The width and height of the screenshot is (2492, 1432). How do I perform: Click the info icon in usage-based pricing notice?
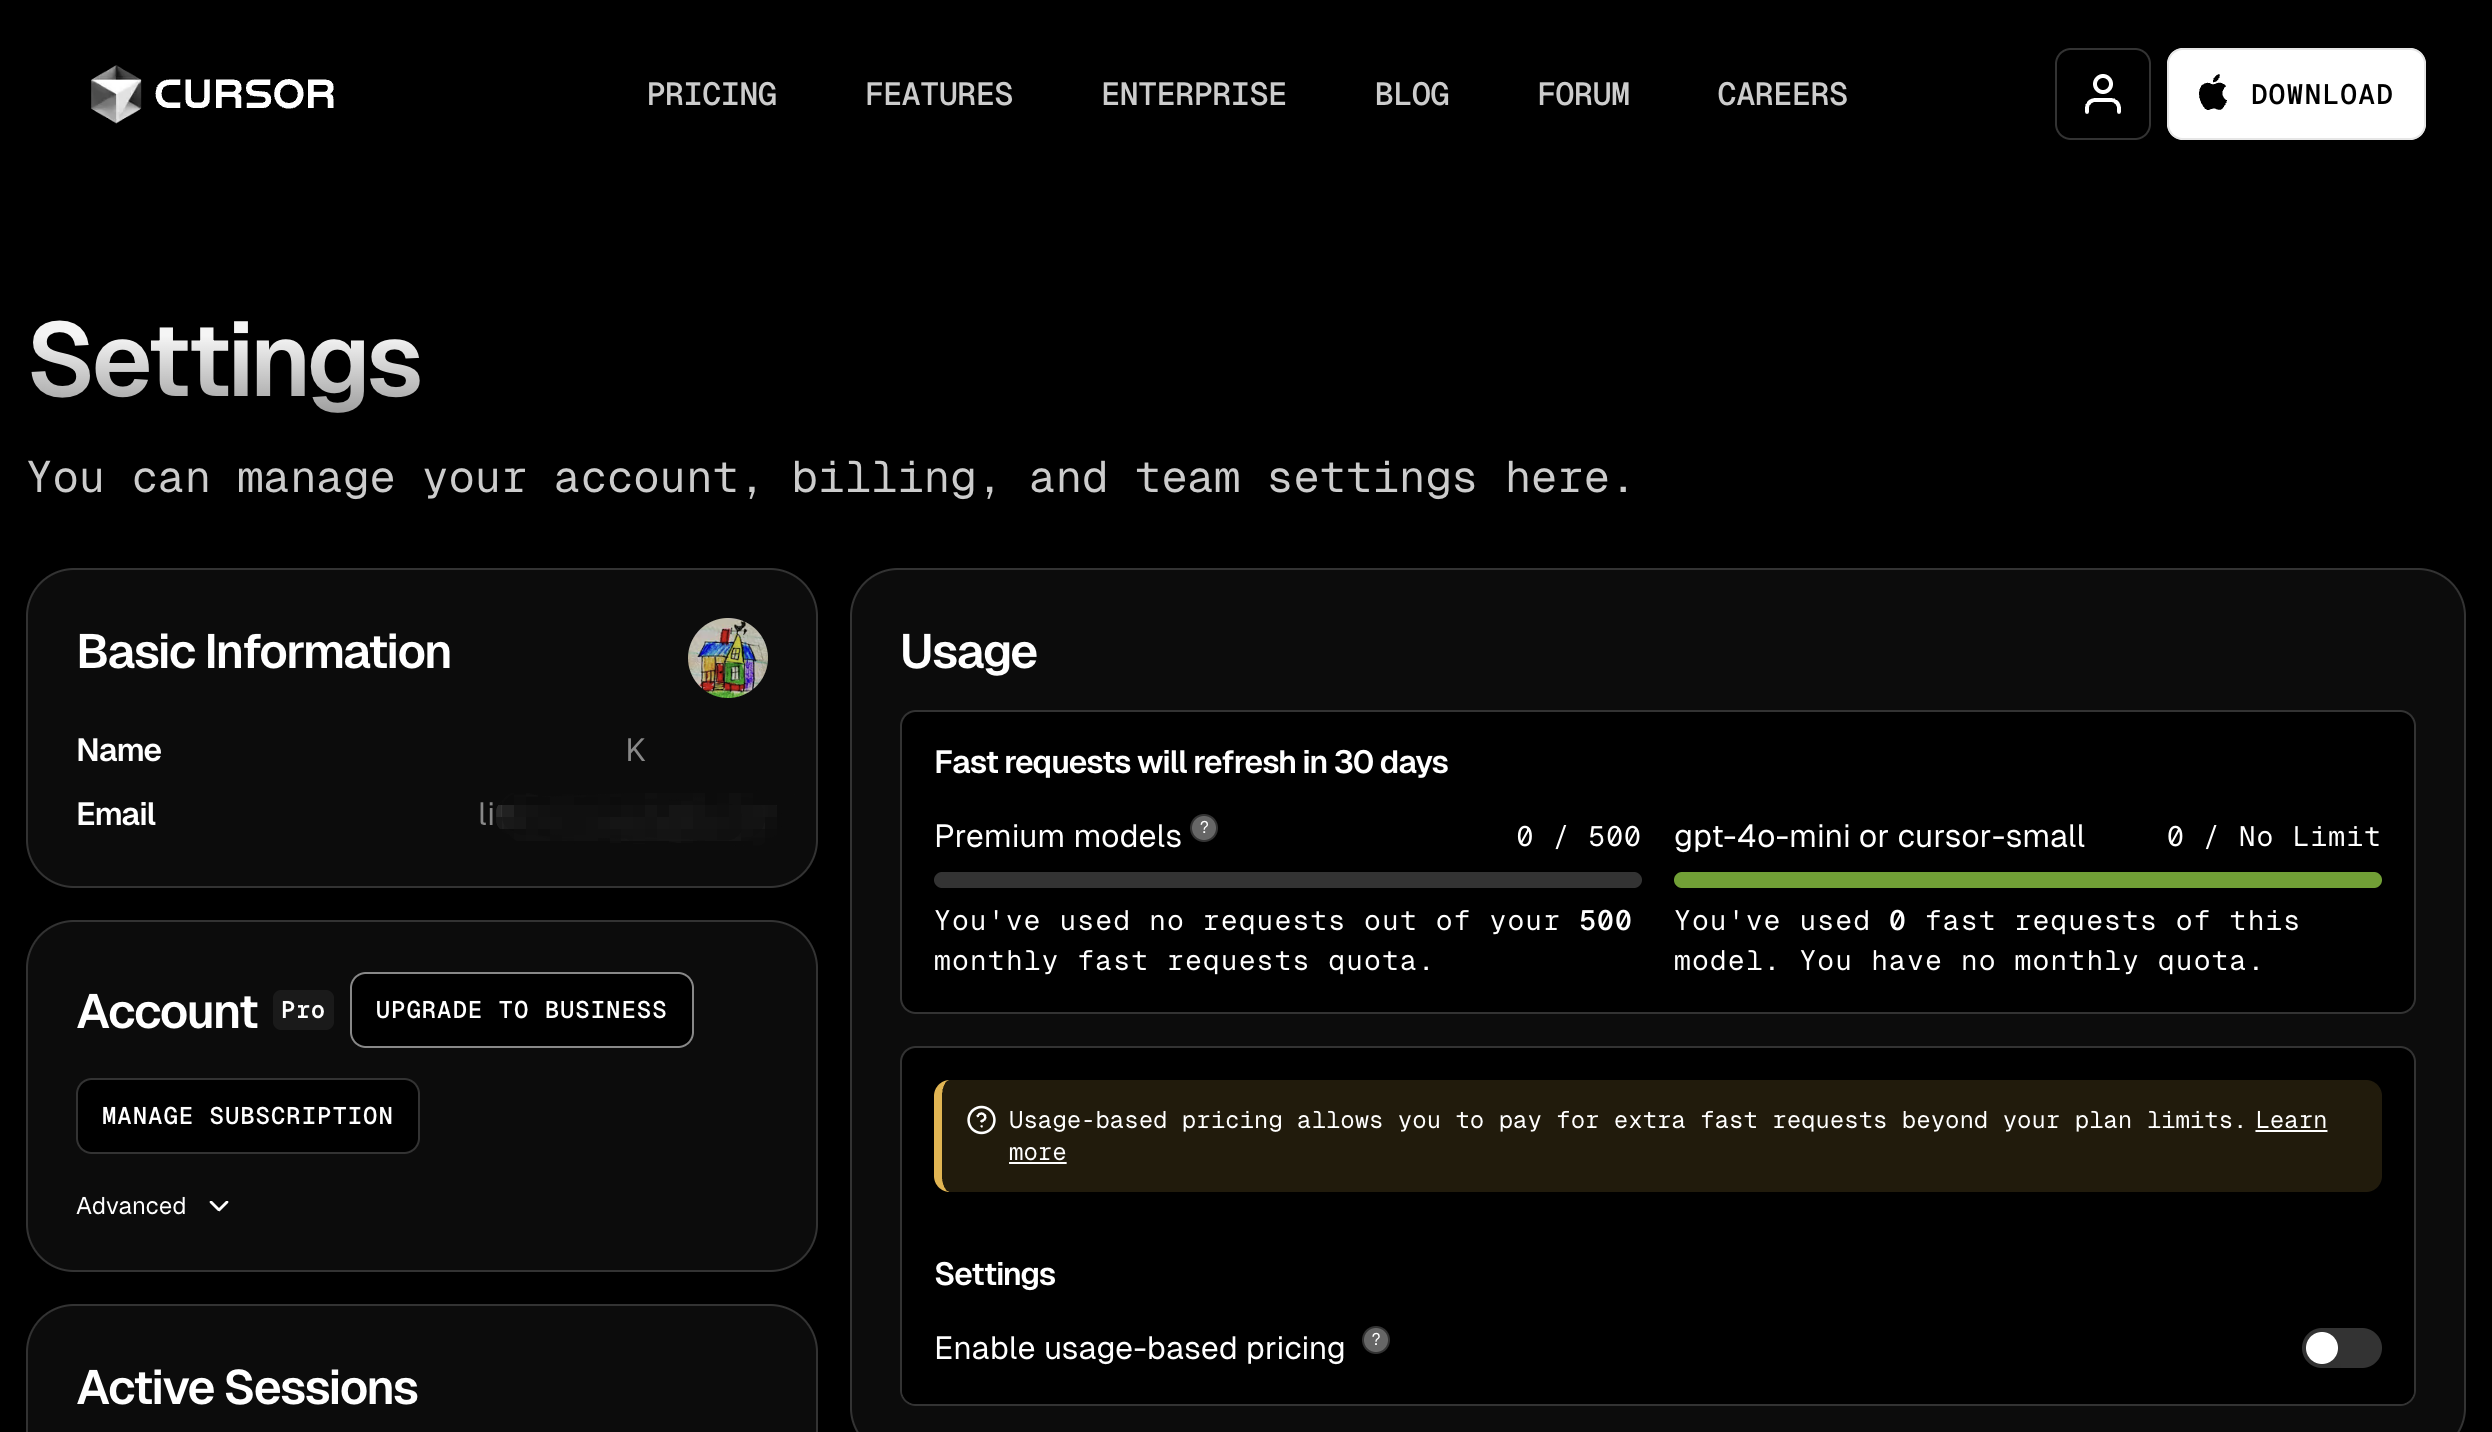tap(981, 1120)
